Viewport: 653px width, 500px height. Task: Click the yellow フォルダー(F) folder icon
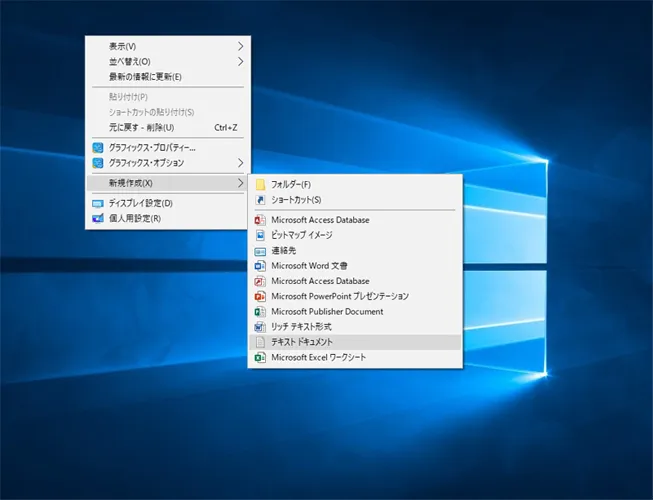point(260,184)
